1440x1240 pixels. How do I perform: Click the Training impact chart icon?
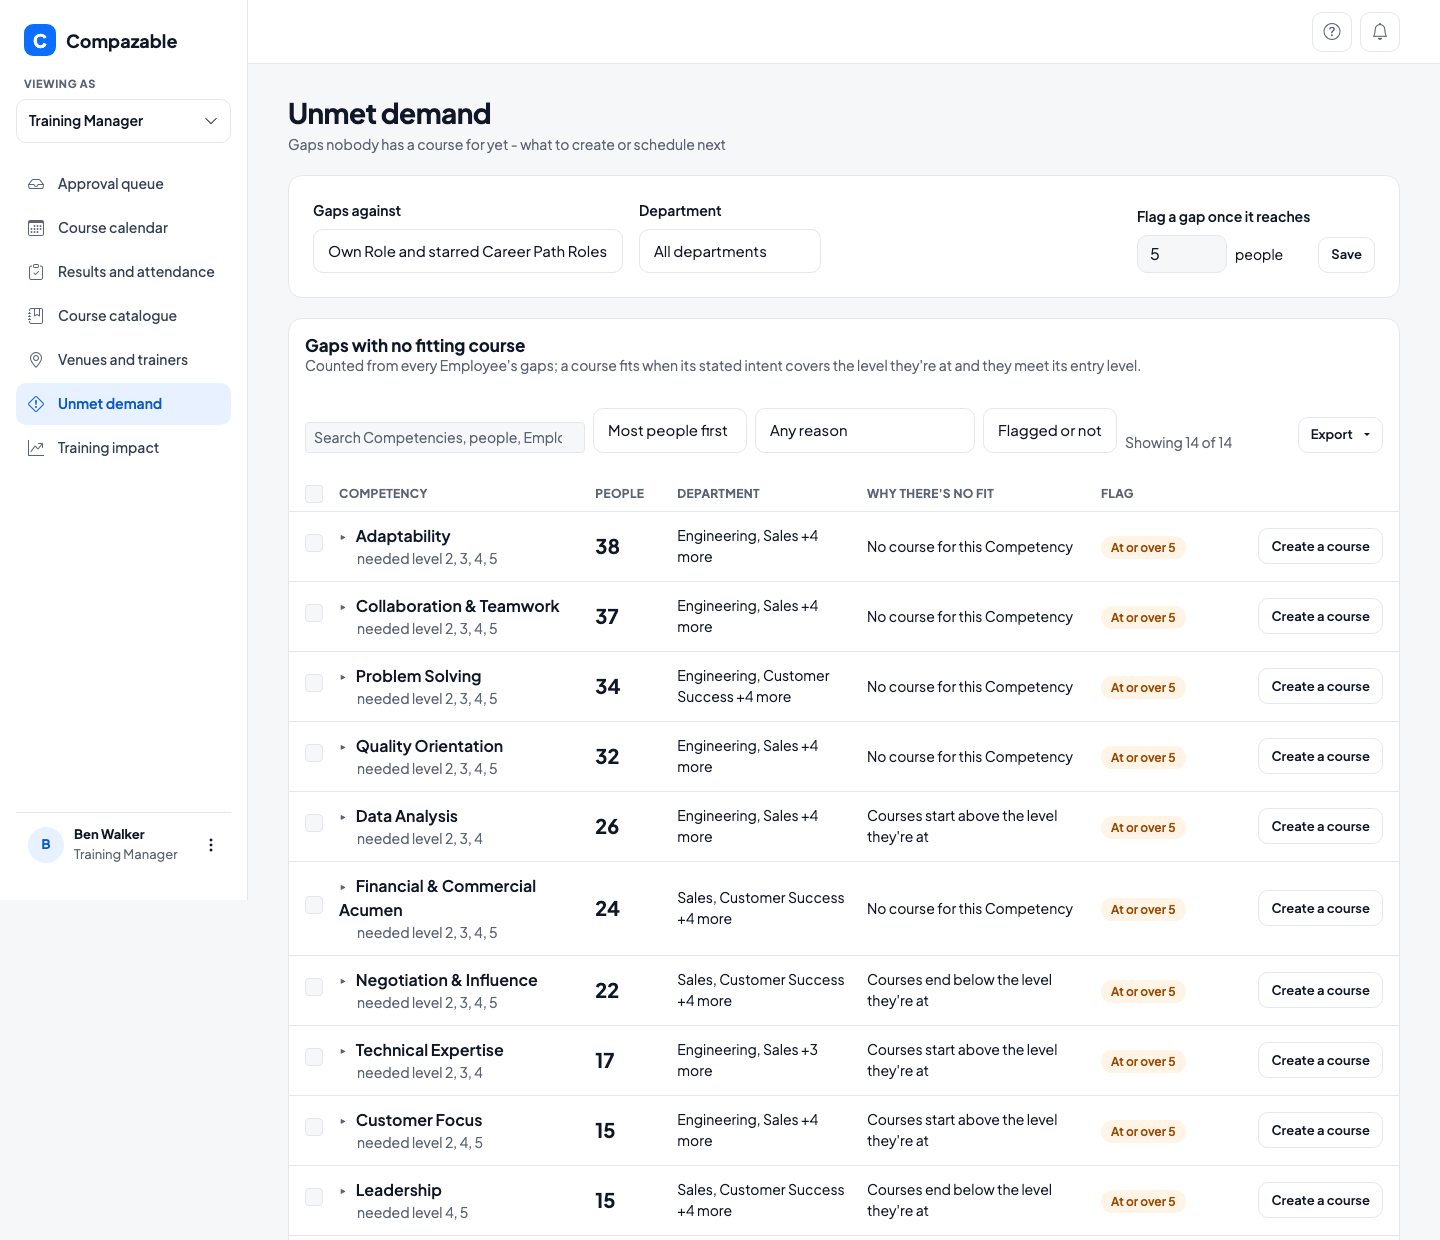point(36,448)
